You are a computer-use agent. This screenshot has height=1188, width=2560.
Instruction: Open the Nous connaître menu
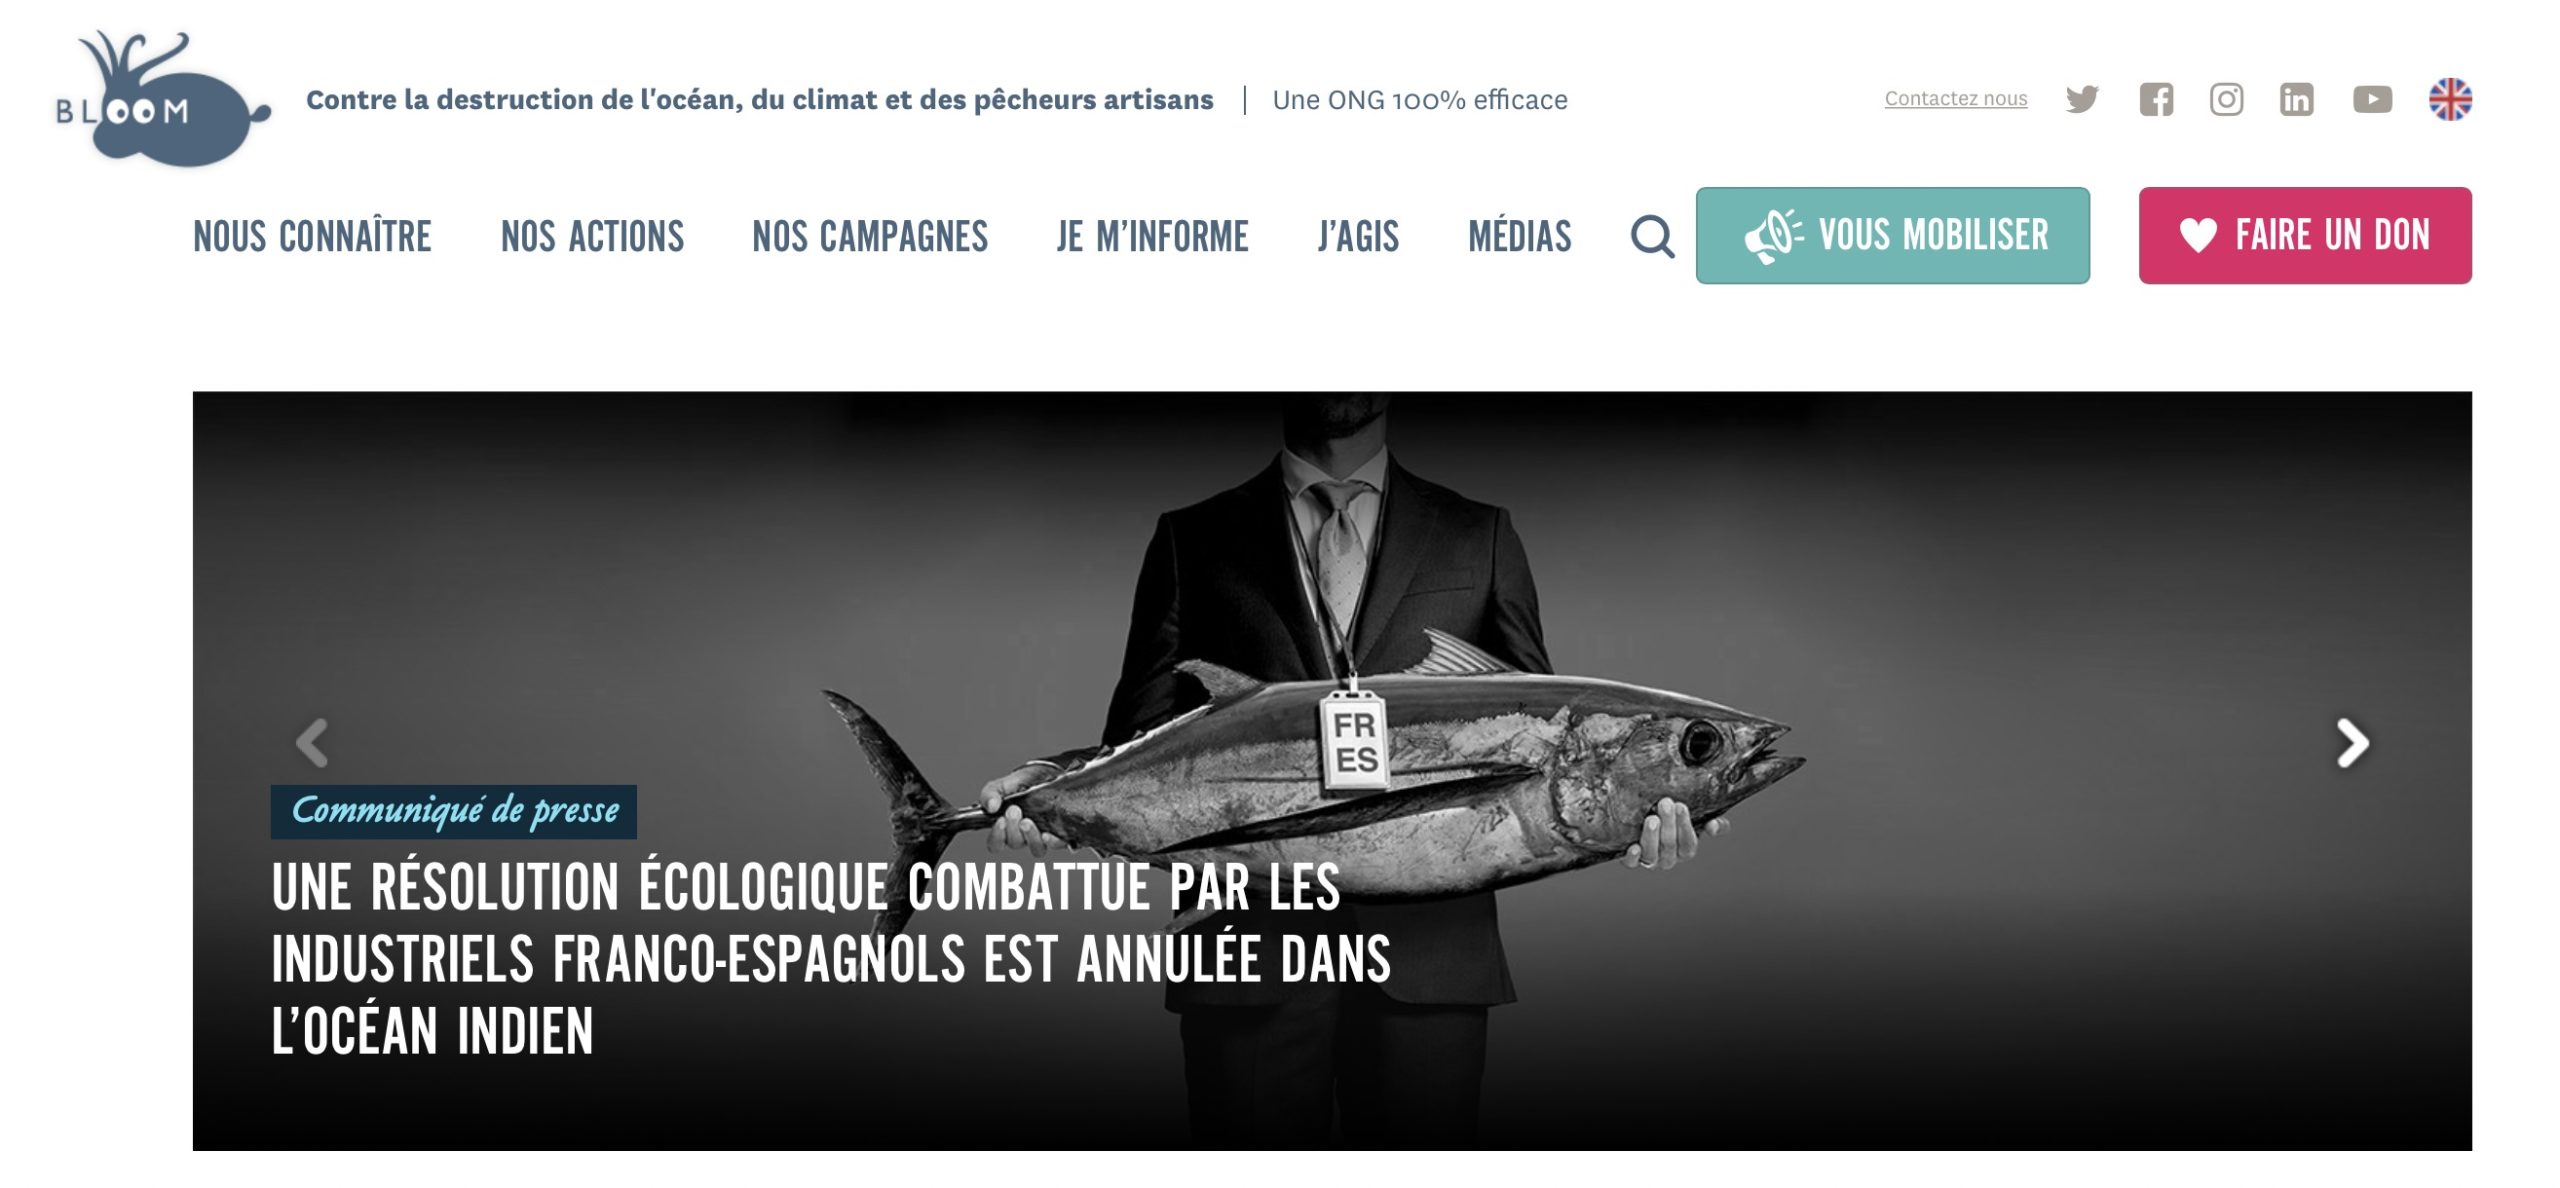coord(312,237)
